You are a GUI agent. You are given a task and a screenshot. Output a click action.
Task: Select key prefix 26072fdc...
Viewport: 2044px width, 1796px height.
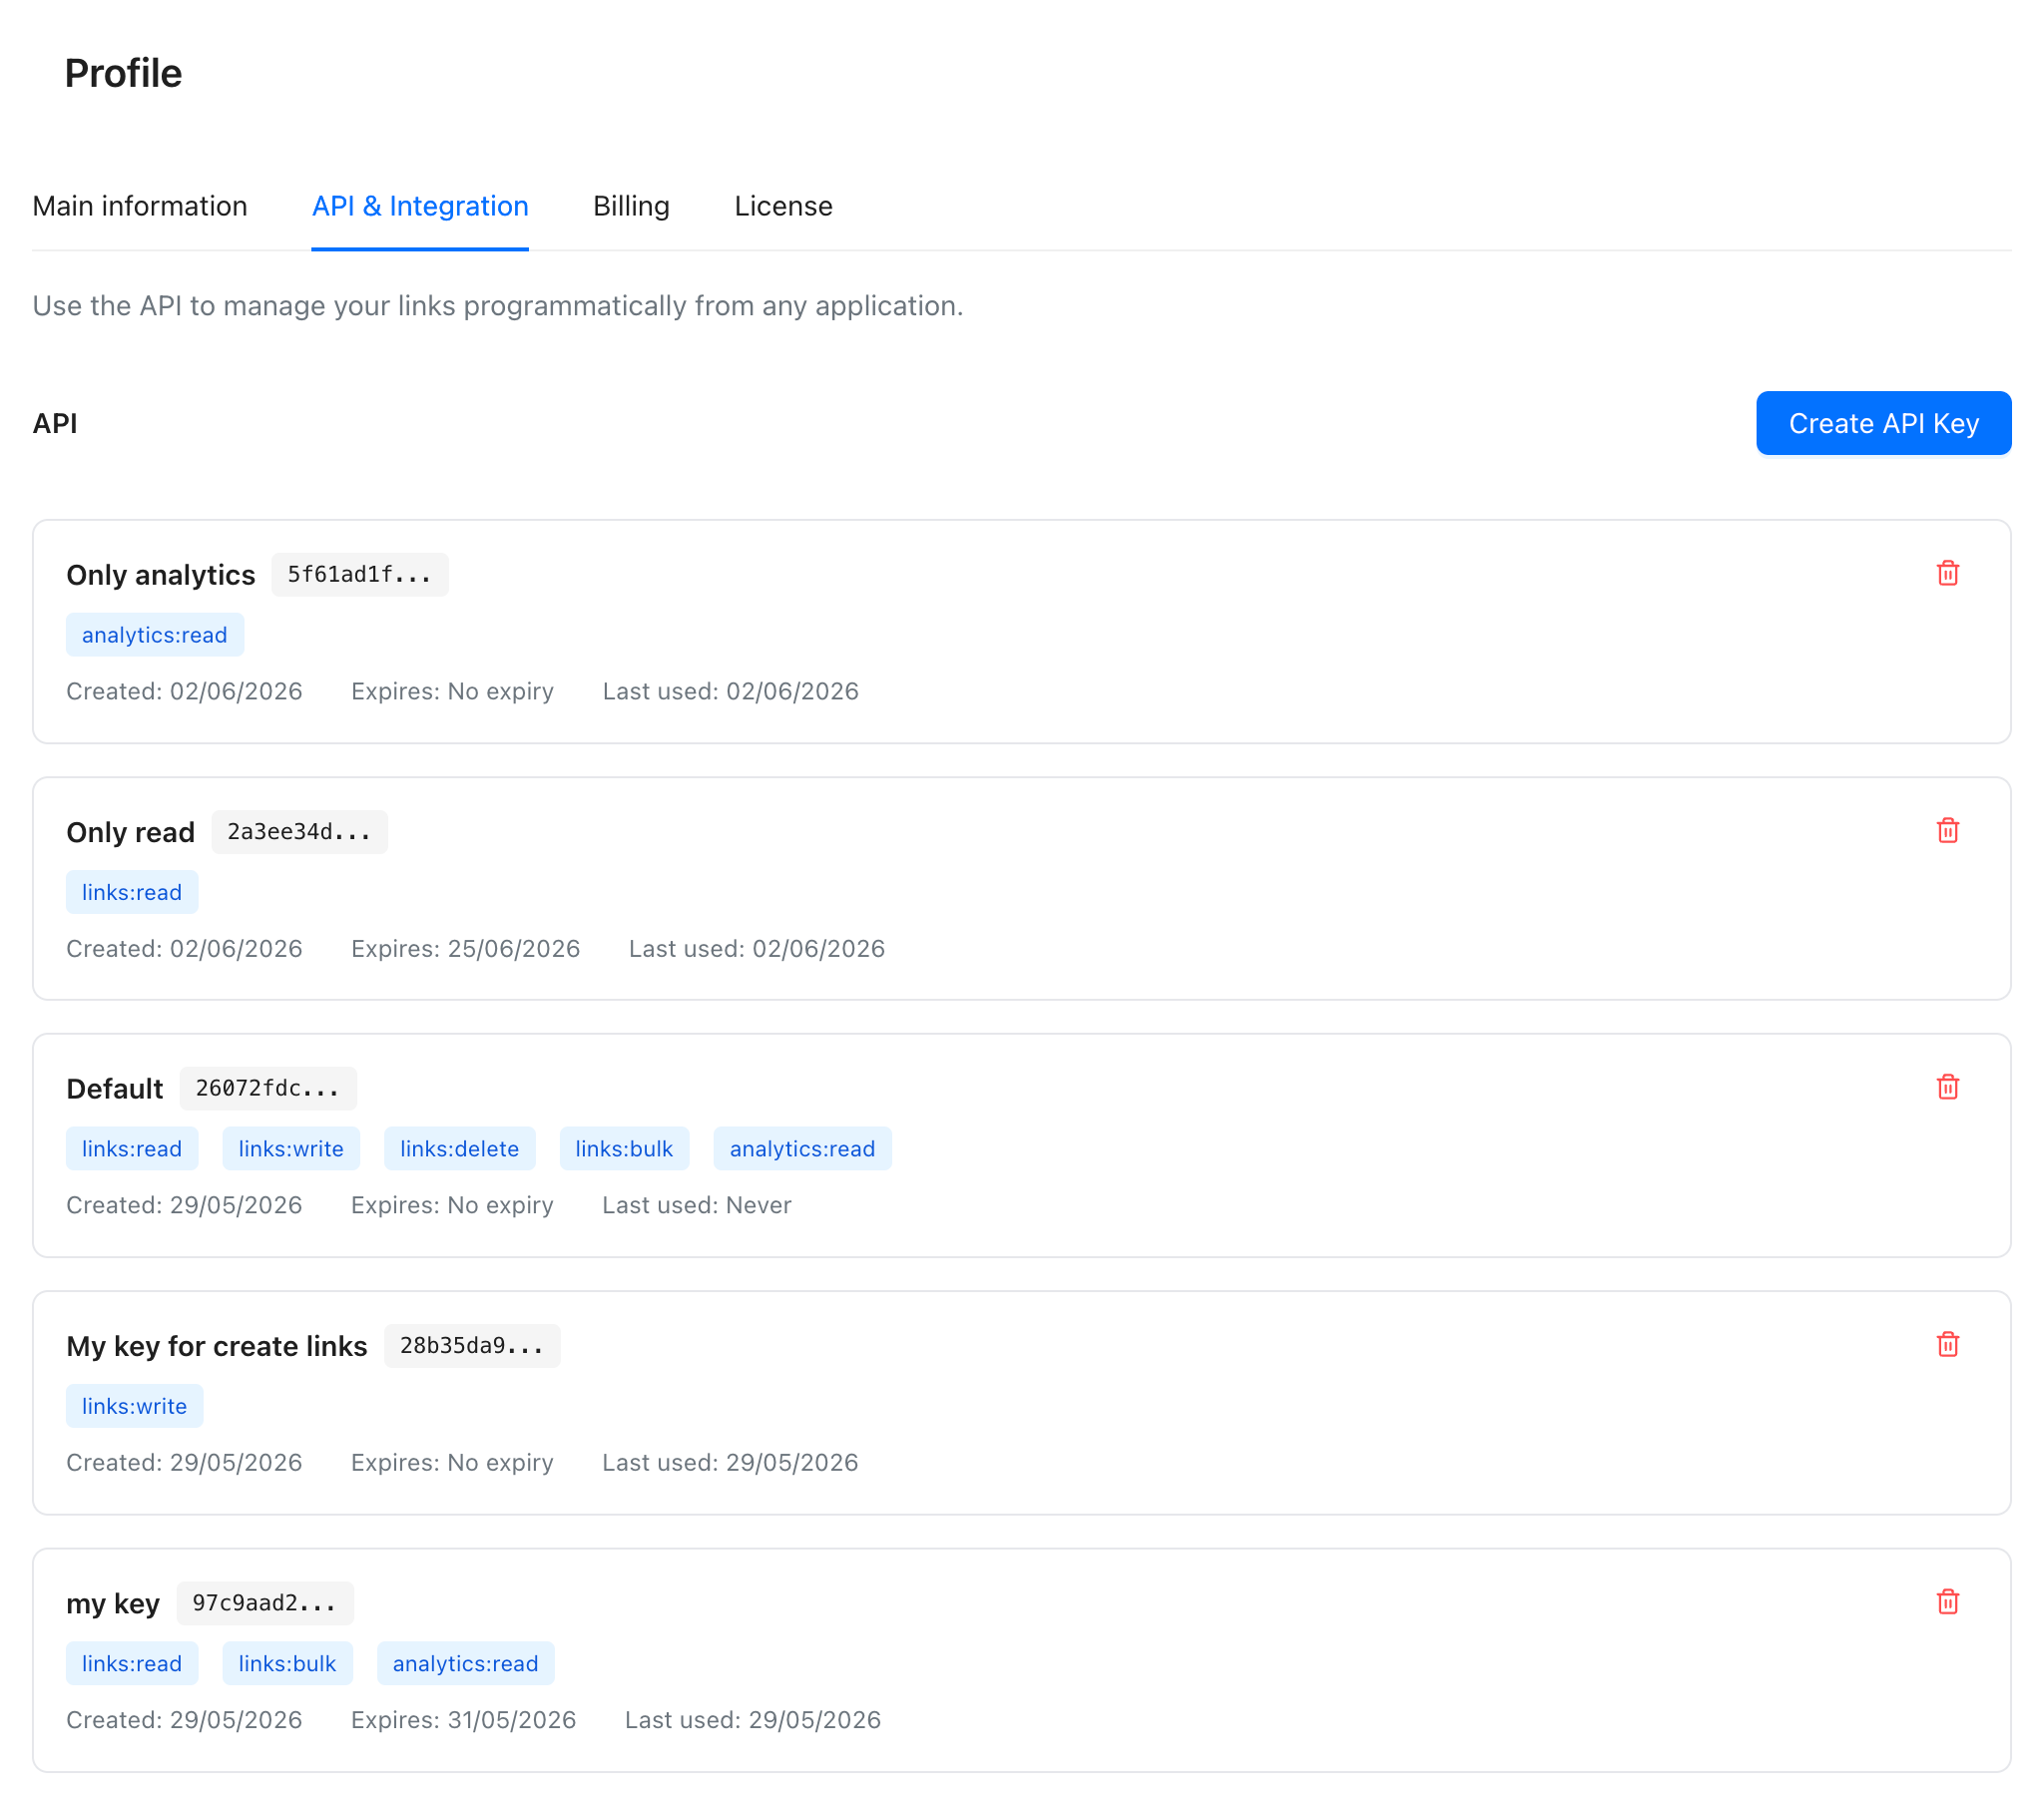tap(268, 1088)
